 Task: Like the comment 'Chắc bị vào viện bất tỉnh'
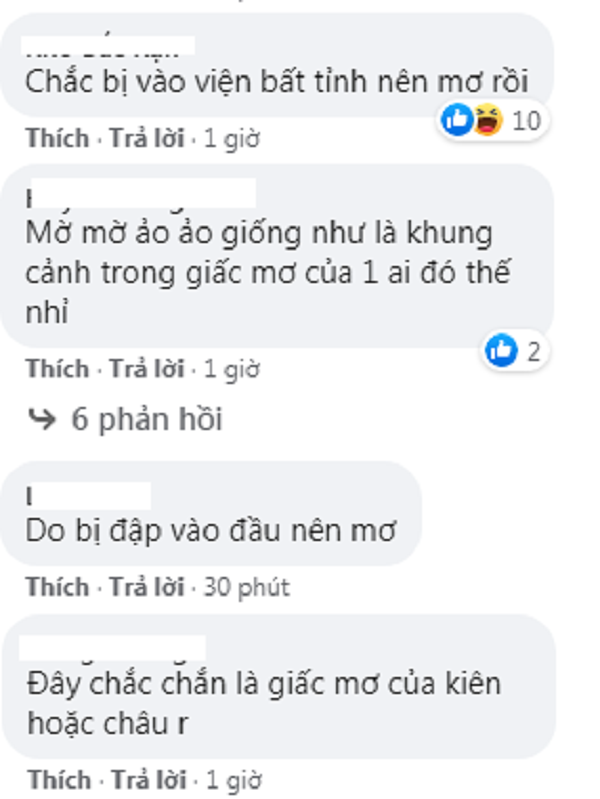point(58,138)
